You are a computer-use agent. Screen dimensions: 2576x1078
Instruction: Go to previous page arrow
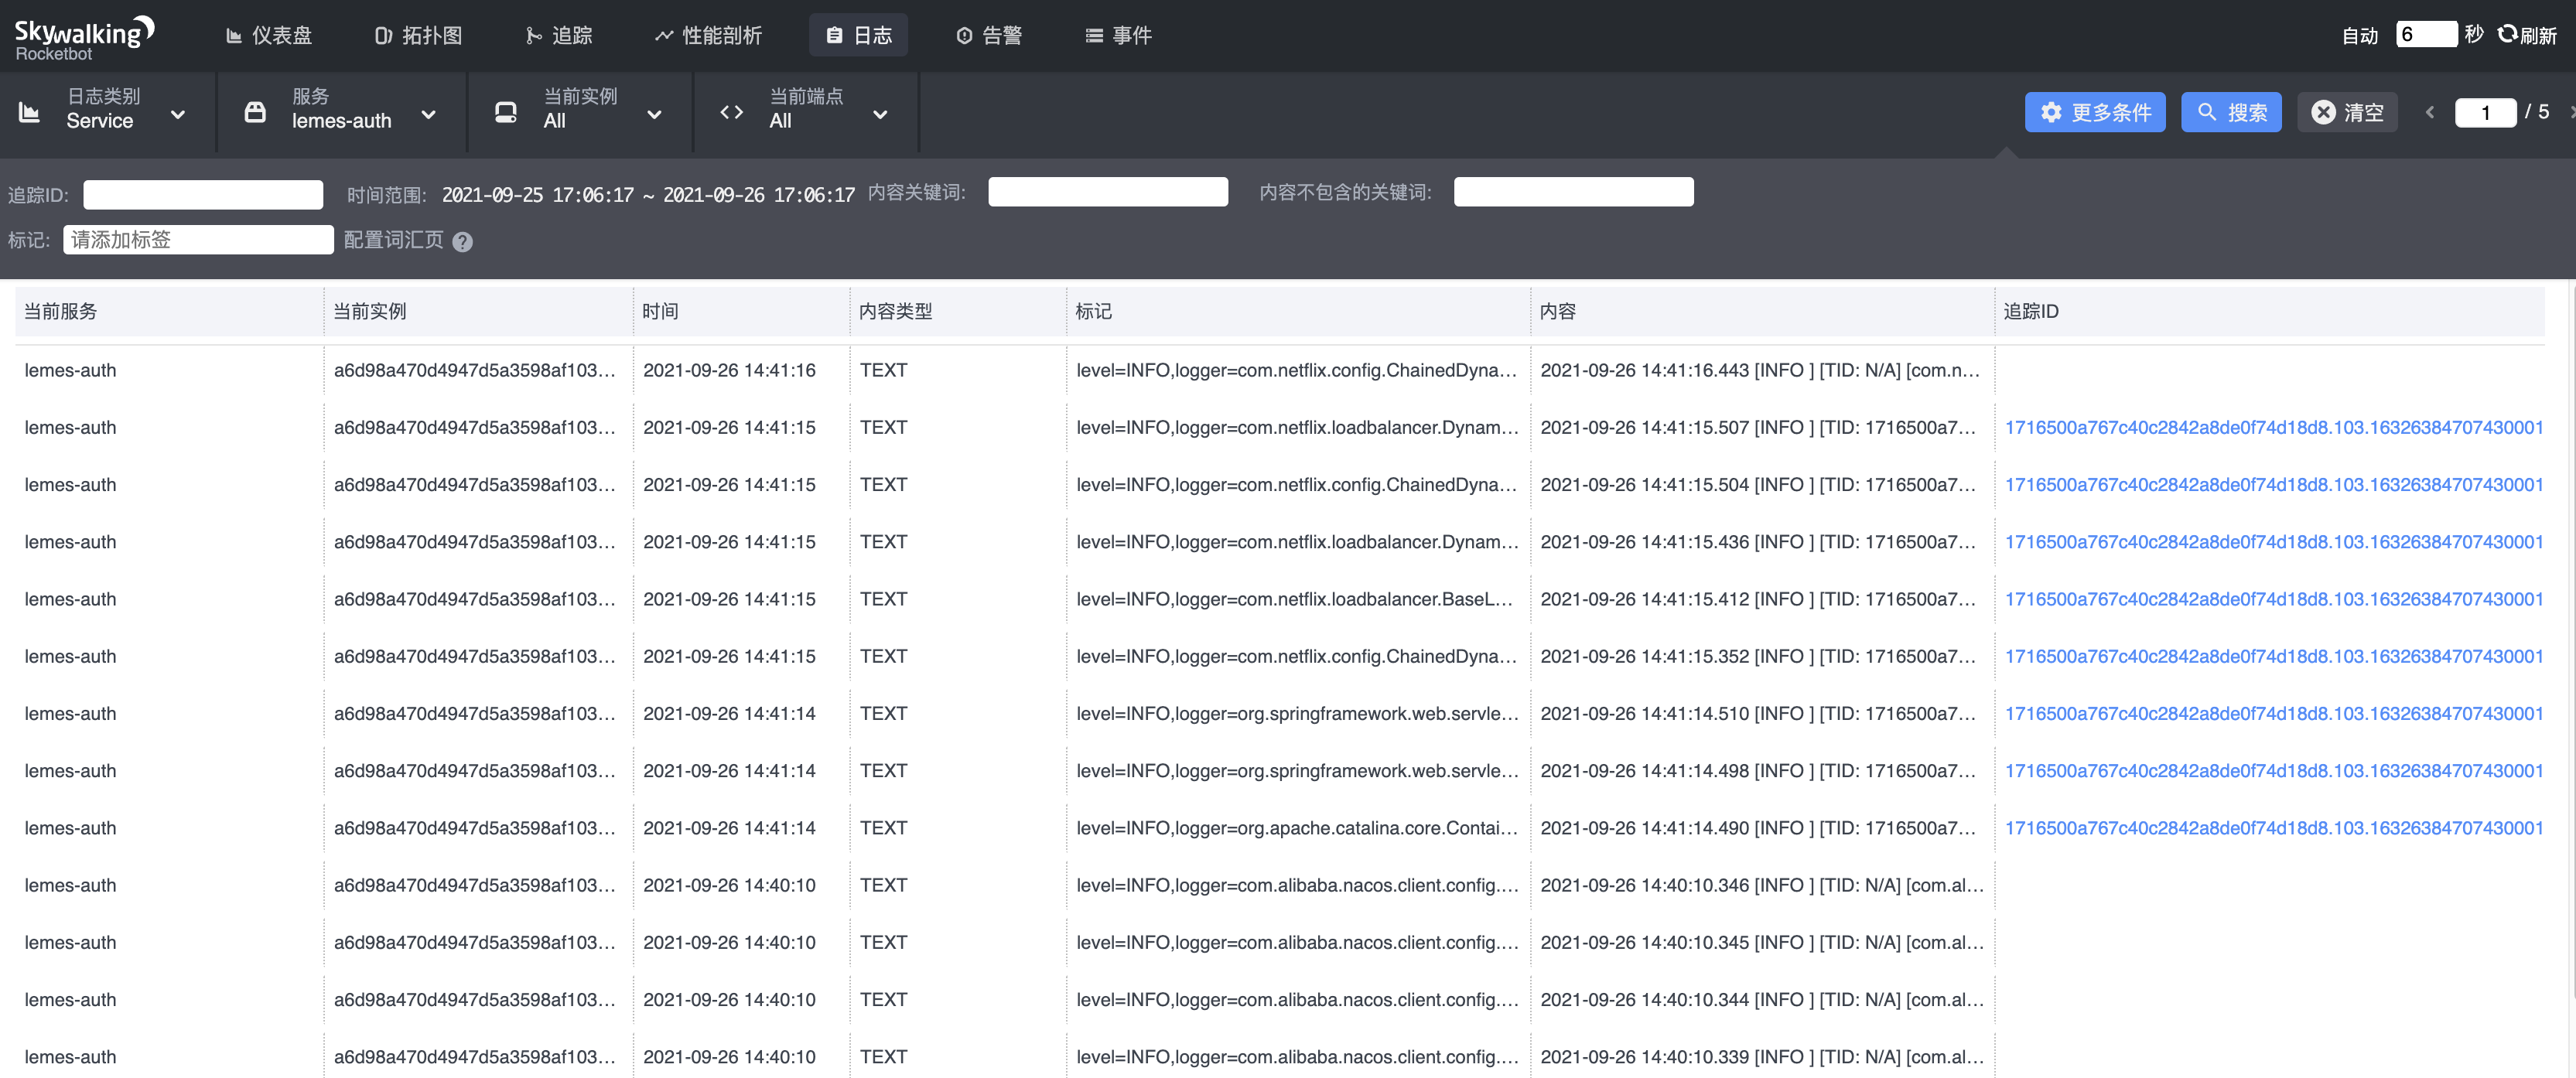point(2430,112)
